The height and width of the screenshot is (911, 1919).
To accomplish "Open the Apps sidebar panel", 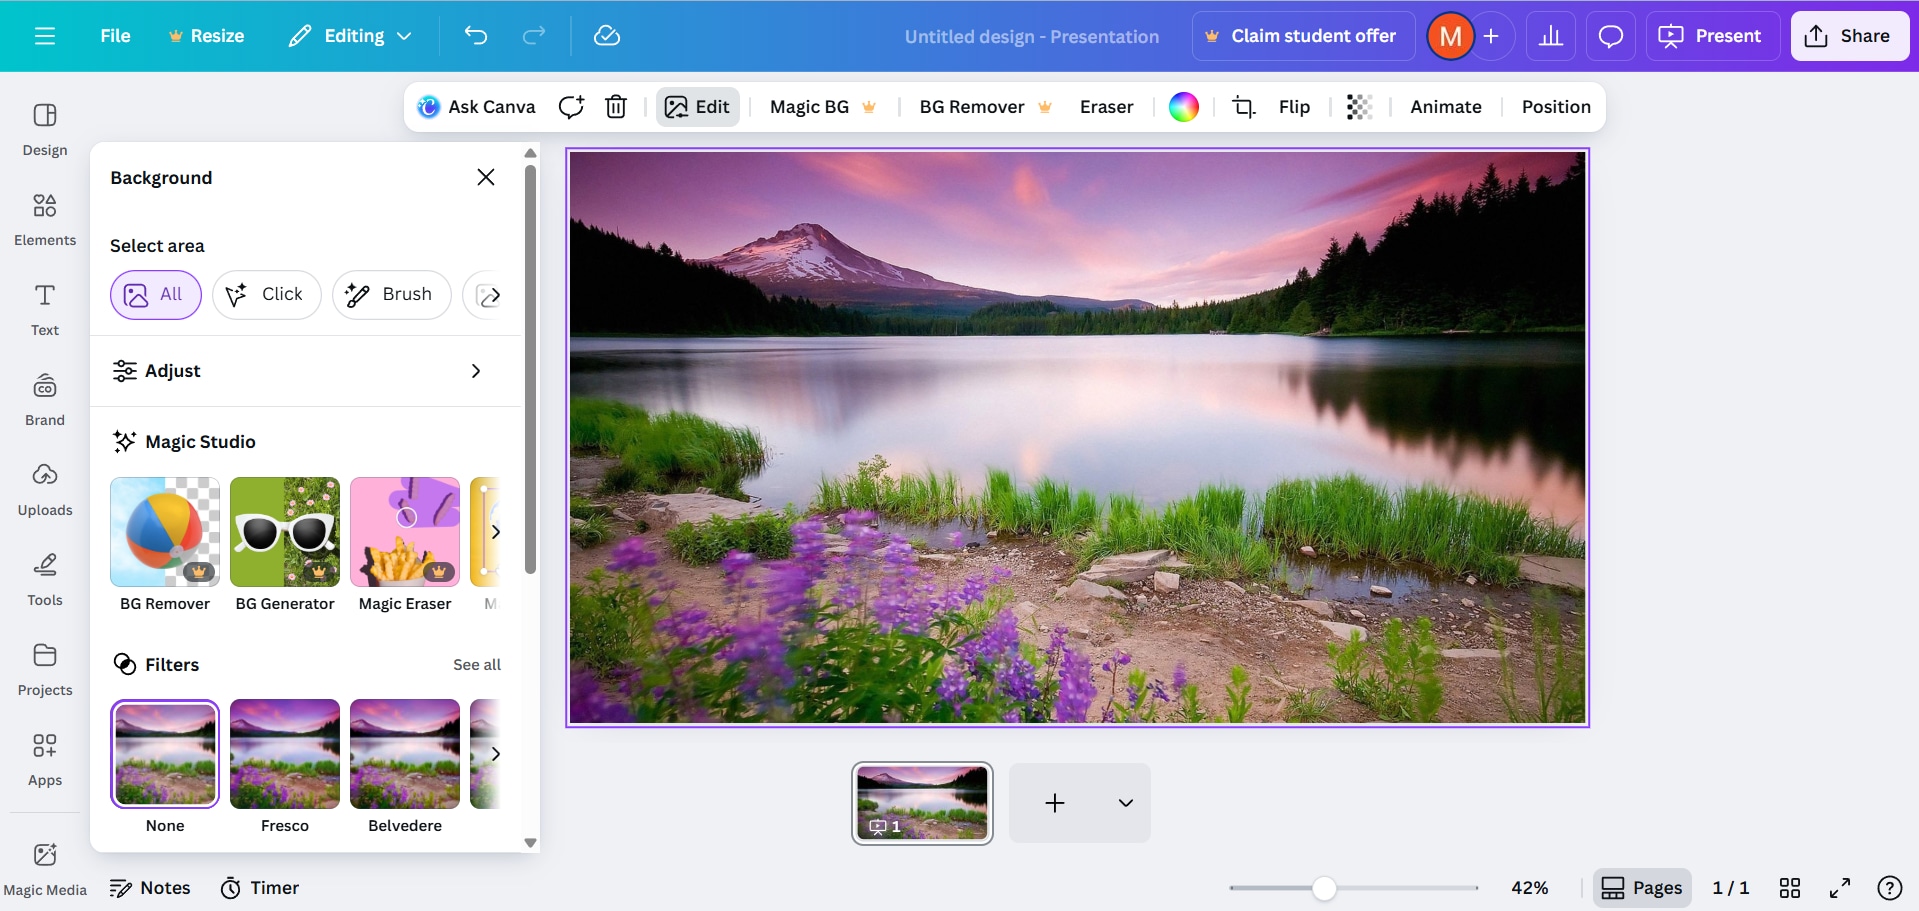I will click(45, 760).
